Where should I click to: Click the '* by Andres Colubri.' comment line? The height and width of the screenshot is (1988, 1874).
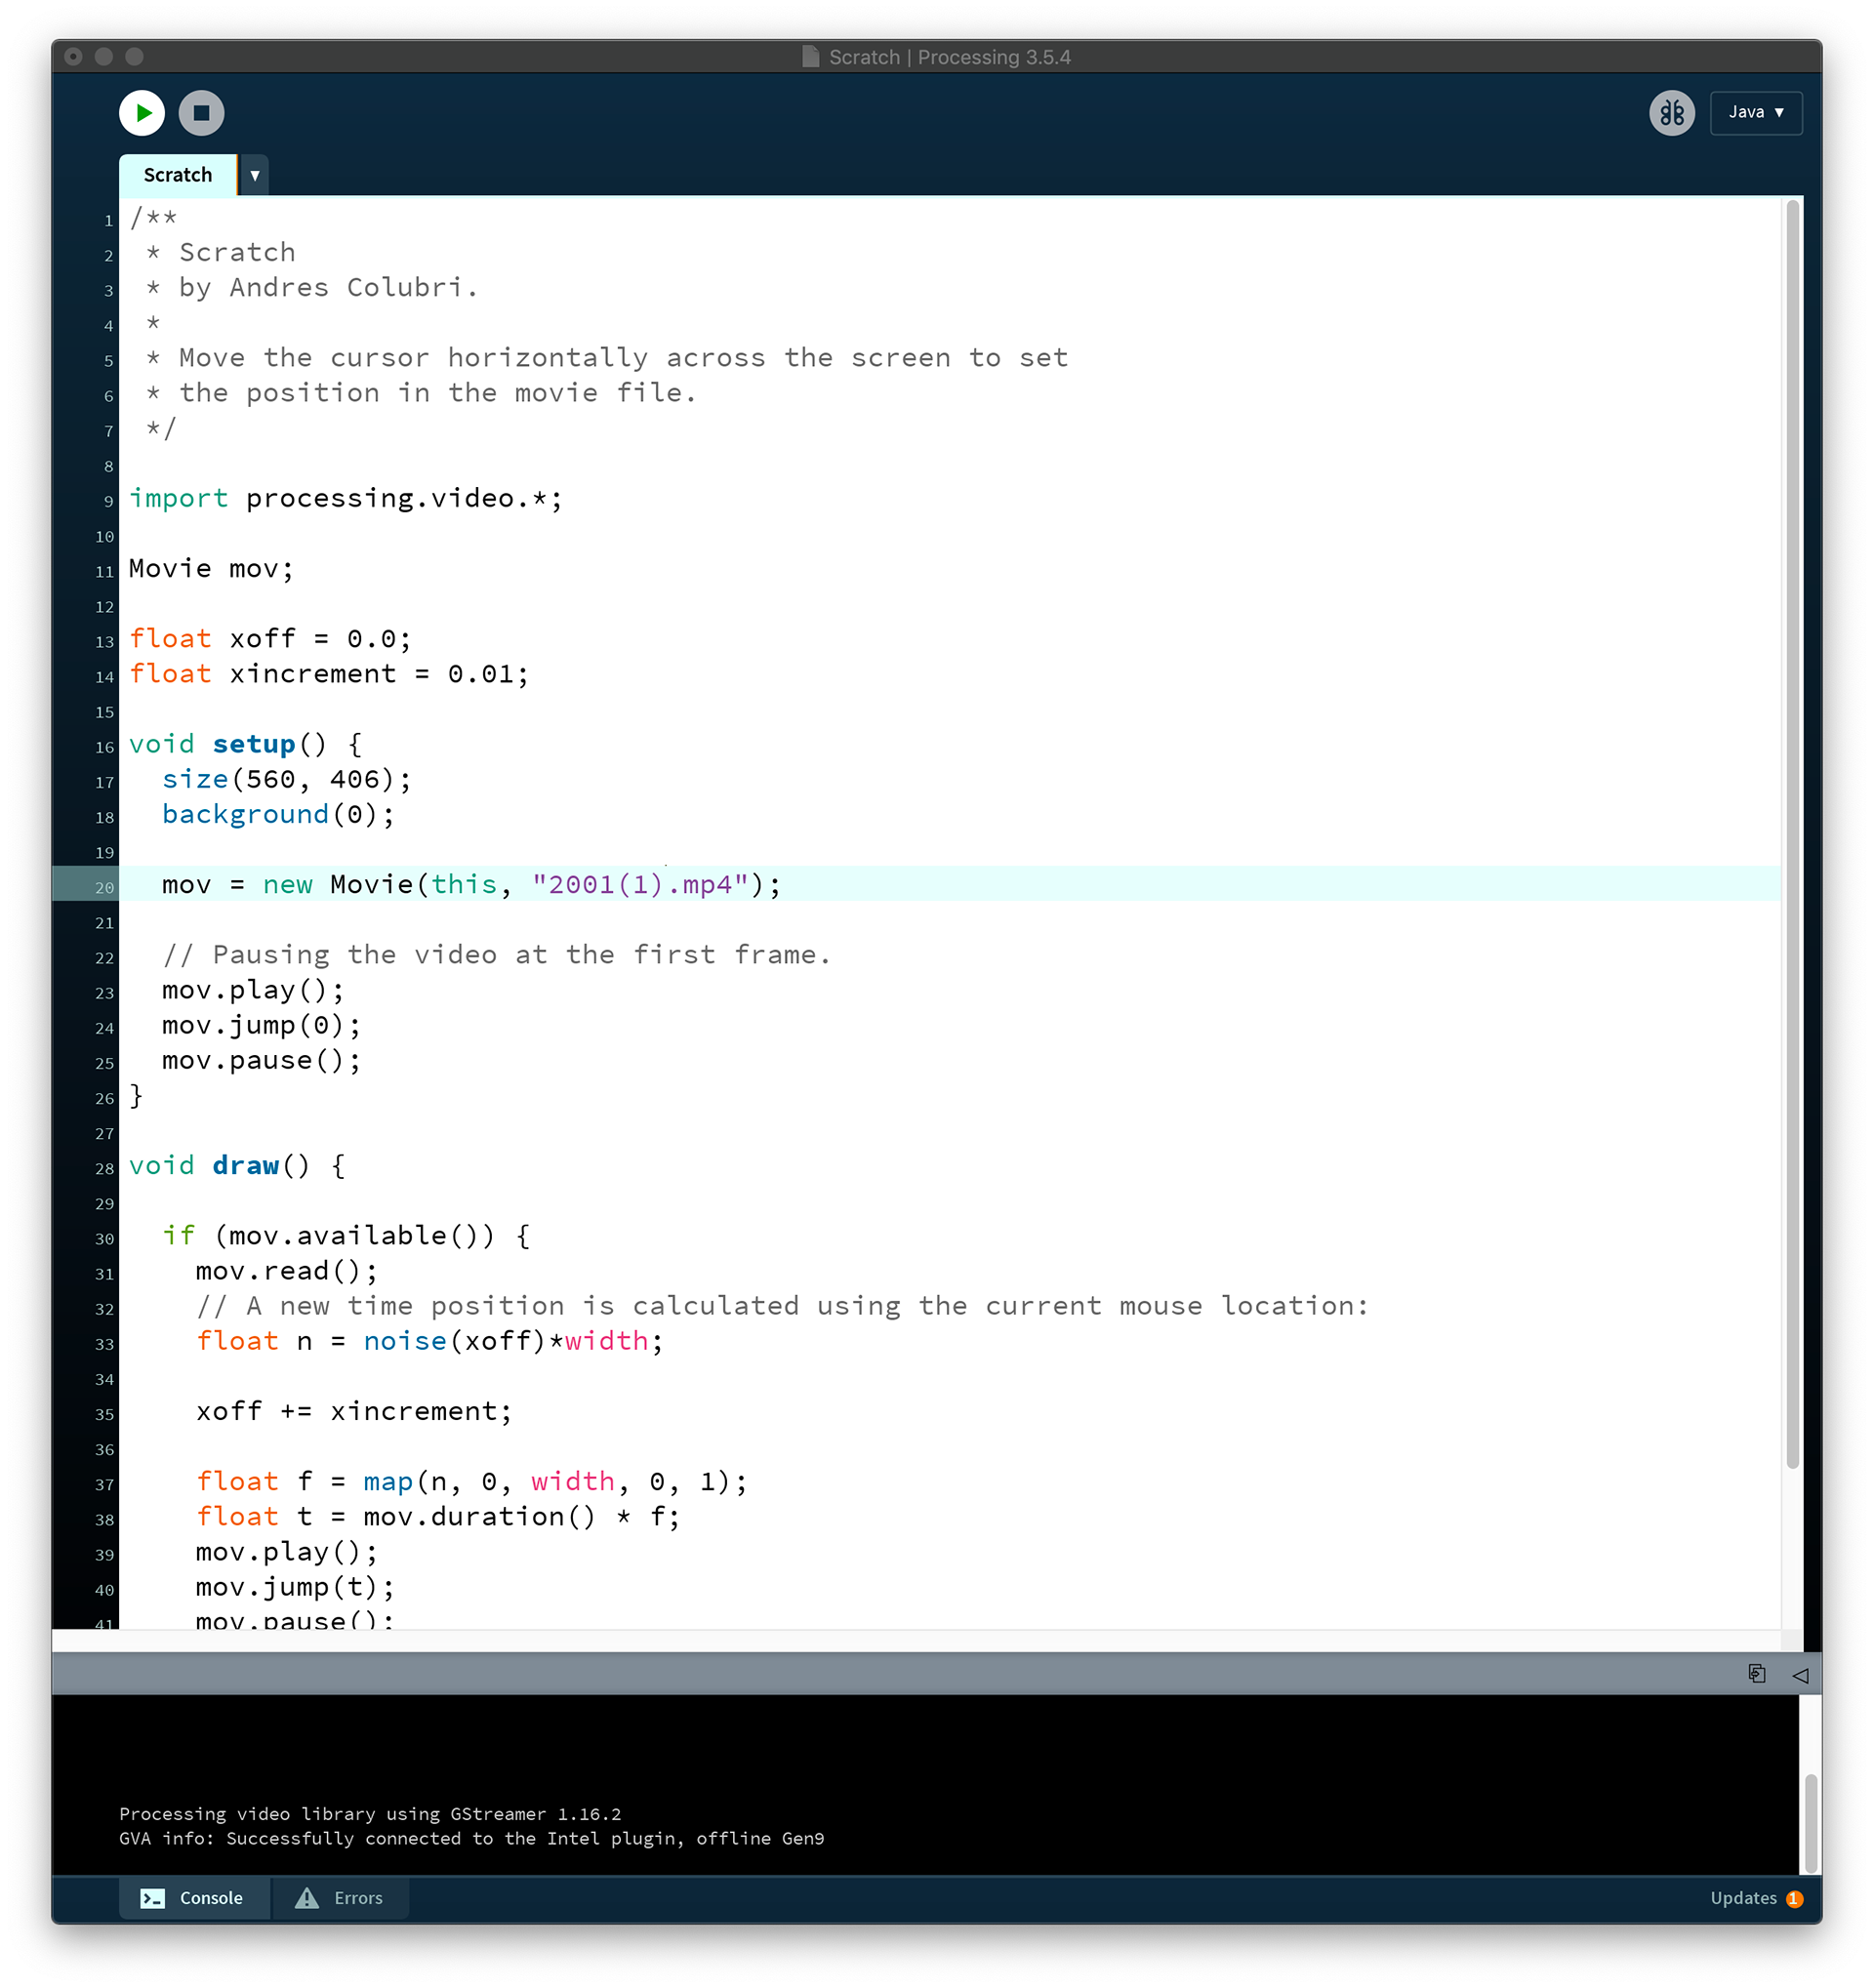[x=312, y=287]
